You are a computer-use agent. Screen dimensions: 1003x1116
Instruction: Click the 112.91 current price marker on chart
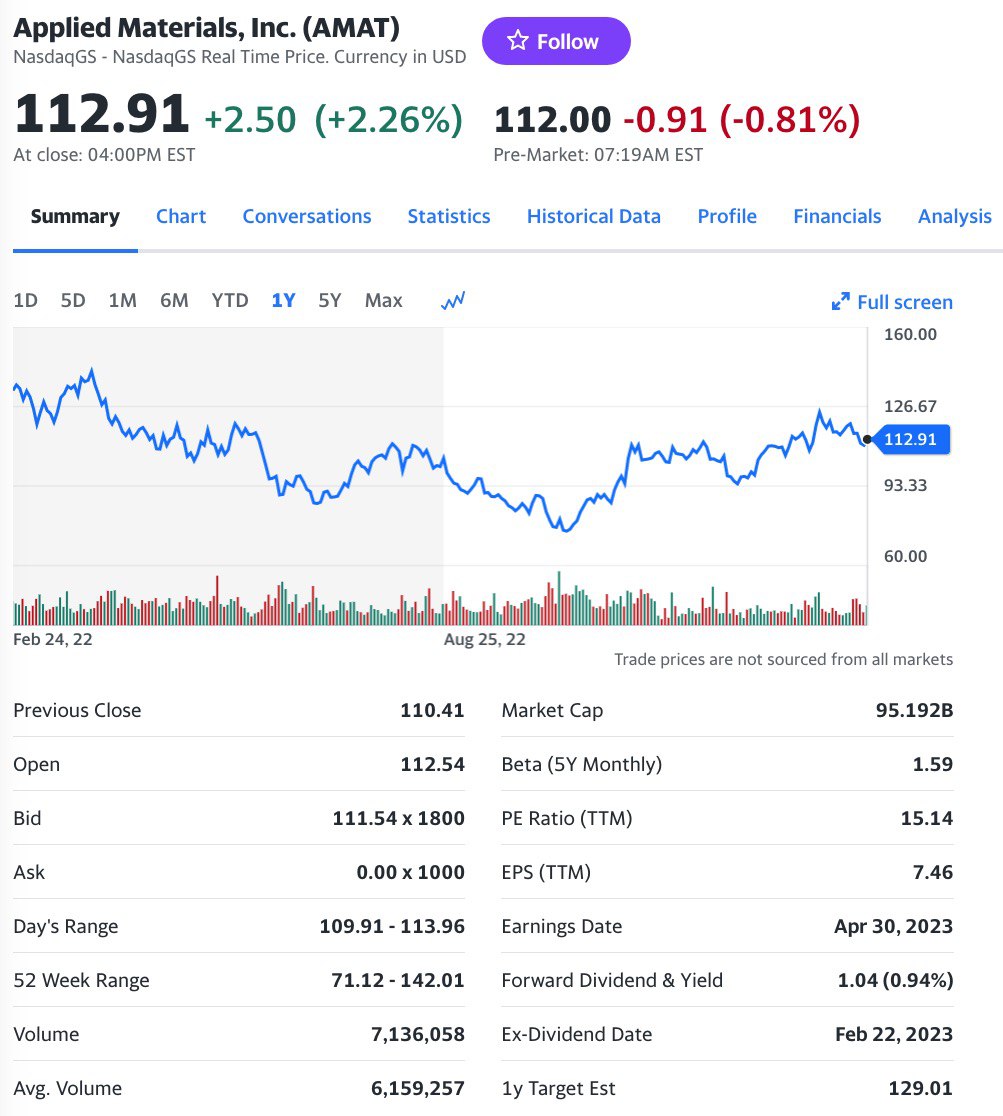click(910, 439)
